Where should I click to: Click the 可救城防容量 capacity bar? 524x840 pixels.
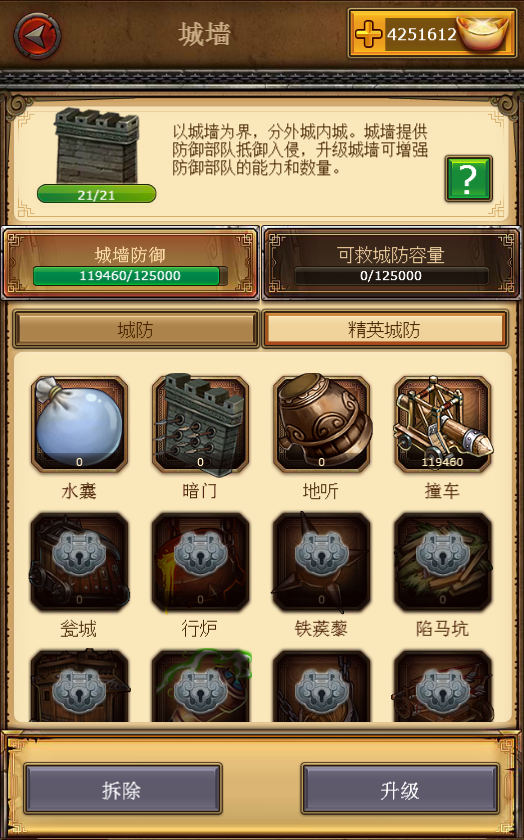click(x=391, y=276)
